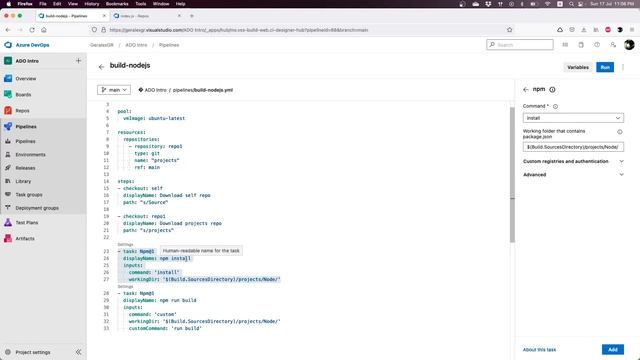
Task: Go back in browser history
Action: [8, 30]
